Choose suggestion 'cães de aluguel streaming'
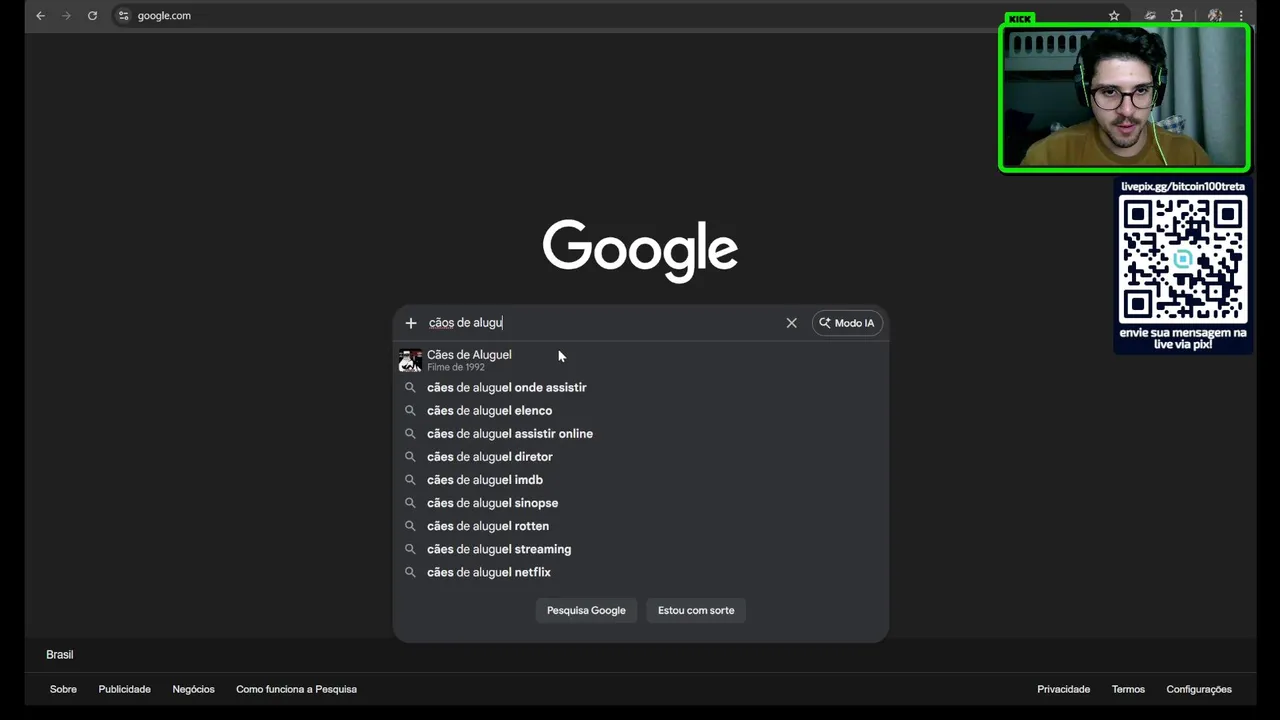The width and height of the screenshot is (1280, 720). [x=640, y=549]
